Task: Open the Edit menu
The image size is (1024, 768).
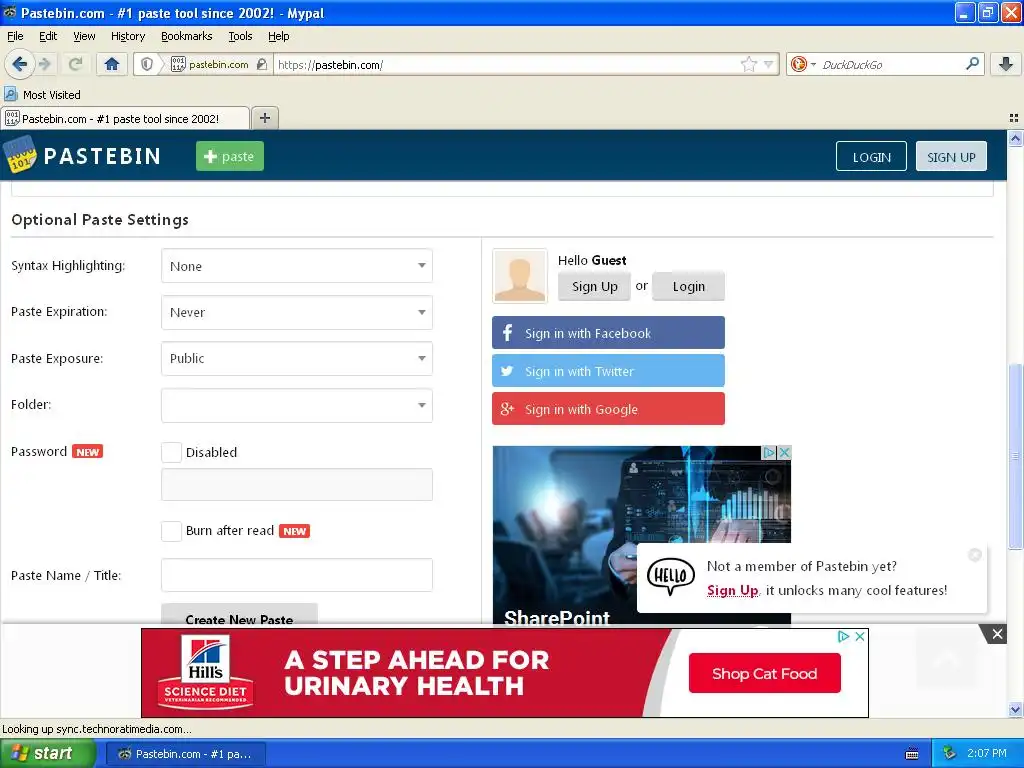Action: (x=48, y=36)
